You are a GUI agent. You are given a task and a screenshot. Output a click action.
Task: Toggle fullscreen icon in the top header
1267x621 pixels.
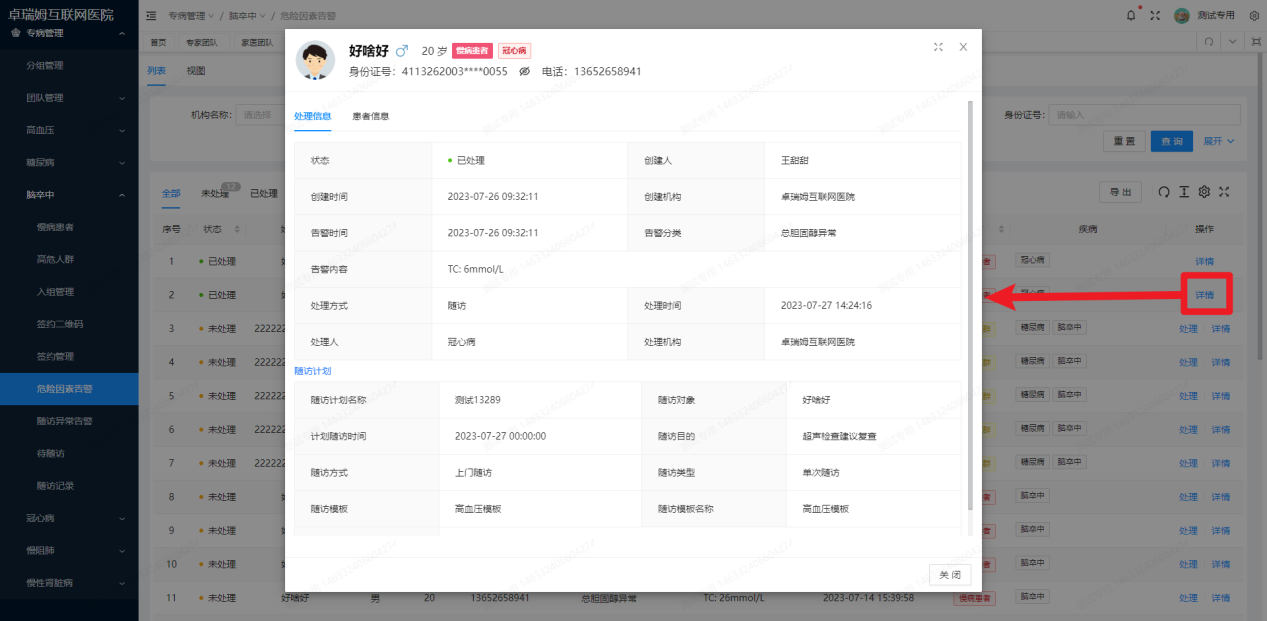coord(1155,15)
